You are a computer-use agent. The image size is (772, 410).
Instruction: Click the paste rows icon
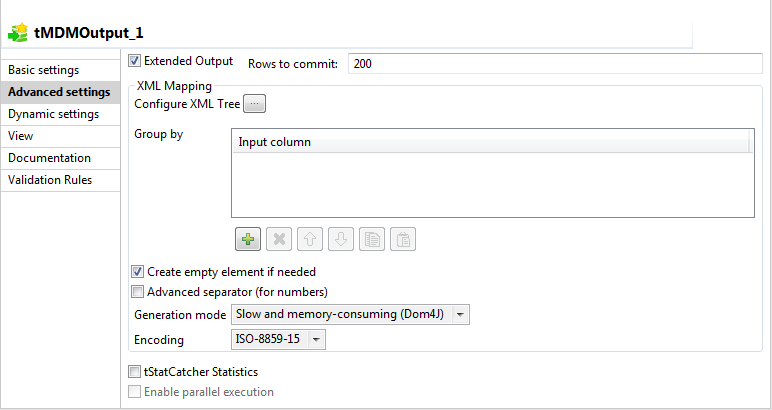(x=402, y=239)
